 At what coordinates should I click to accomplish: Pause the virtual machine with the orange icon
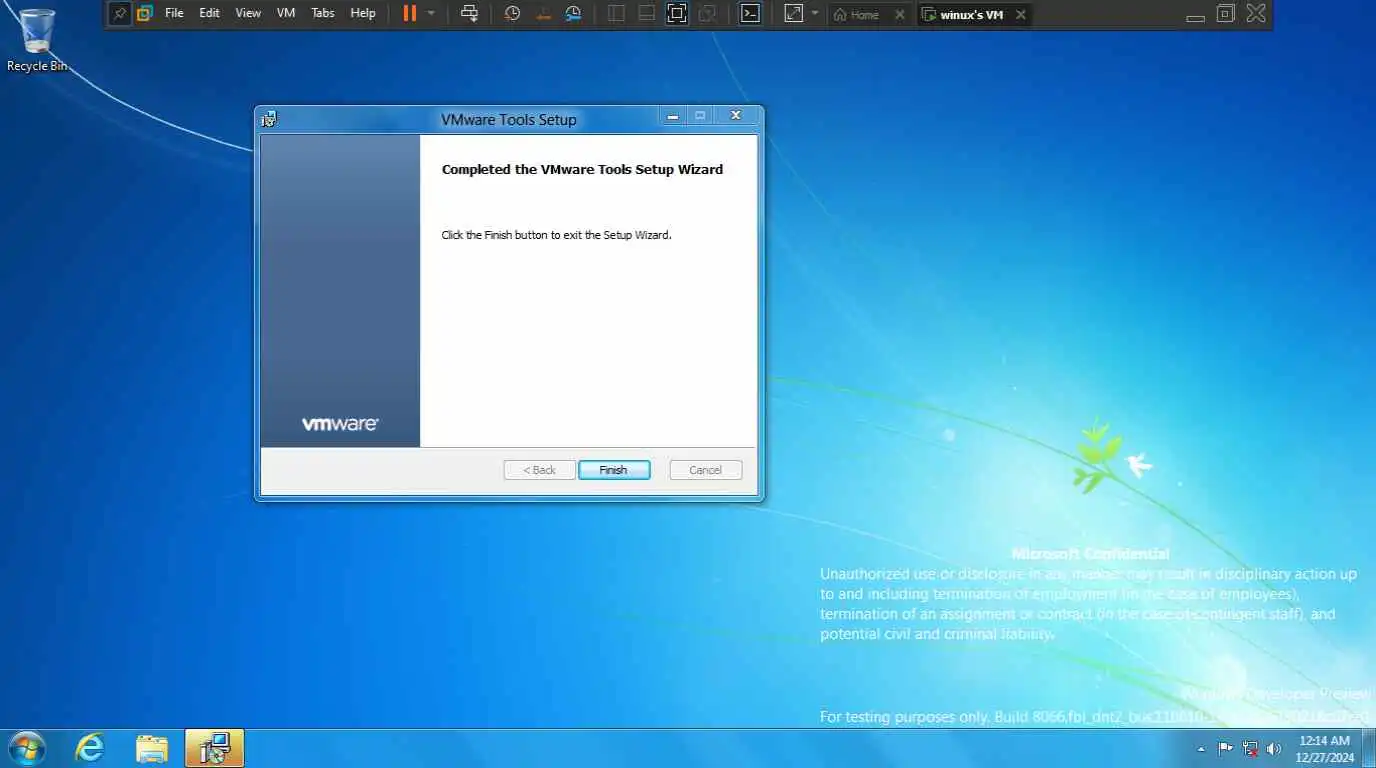pos(410,14)
